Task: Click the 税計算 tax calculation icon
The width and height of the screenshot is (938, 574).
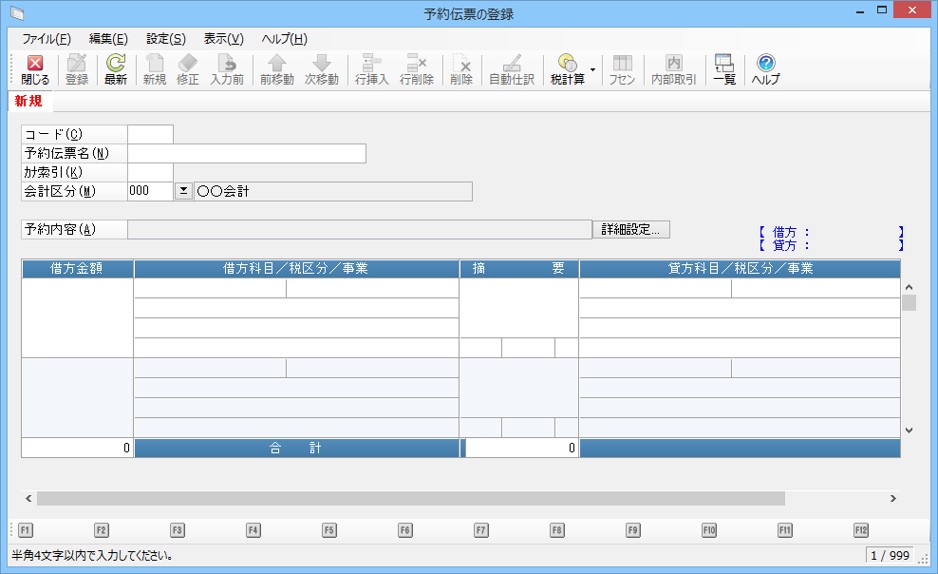Action: 567,69
